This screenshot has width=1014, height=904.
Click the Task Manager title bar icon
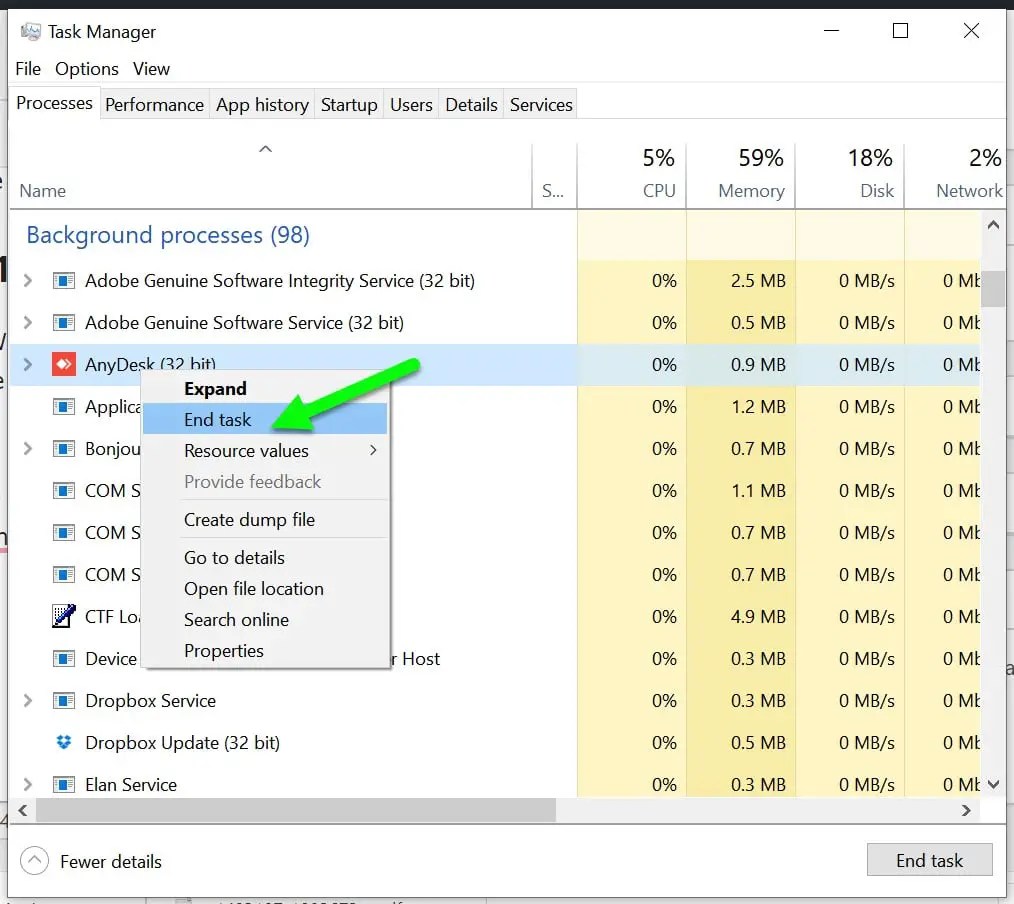[x=31, y=31]
